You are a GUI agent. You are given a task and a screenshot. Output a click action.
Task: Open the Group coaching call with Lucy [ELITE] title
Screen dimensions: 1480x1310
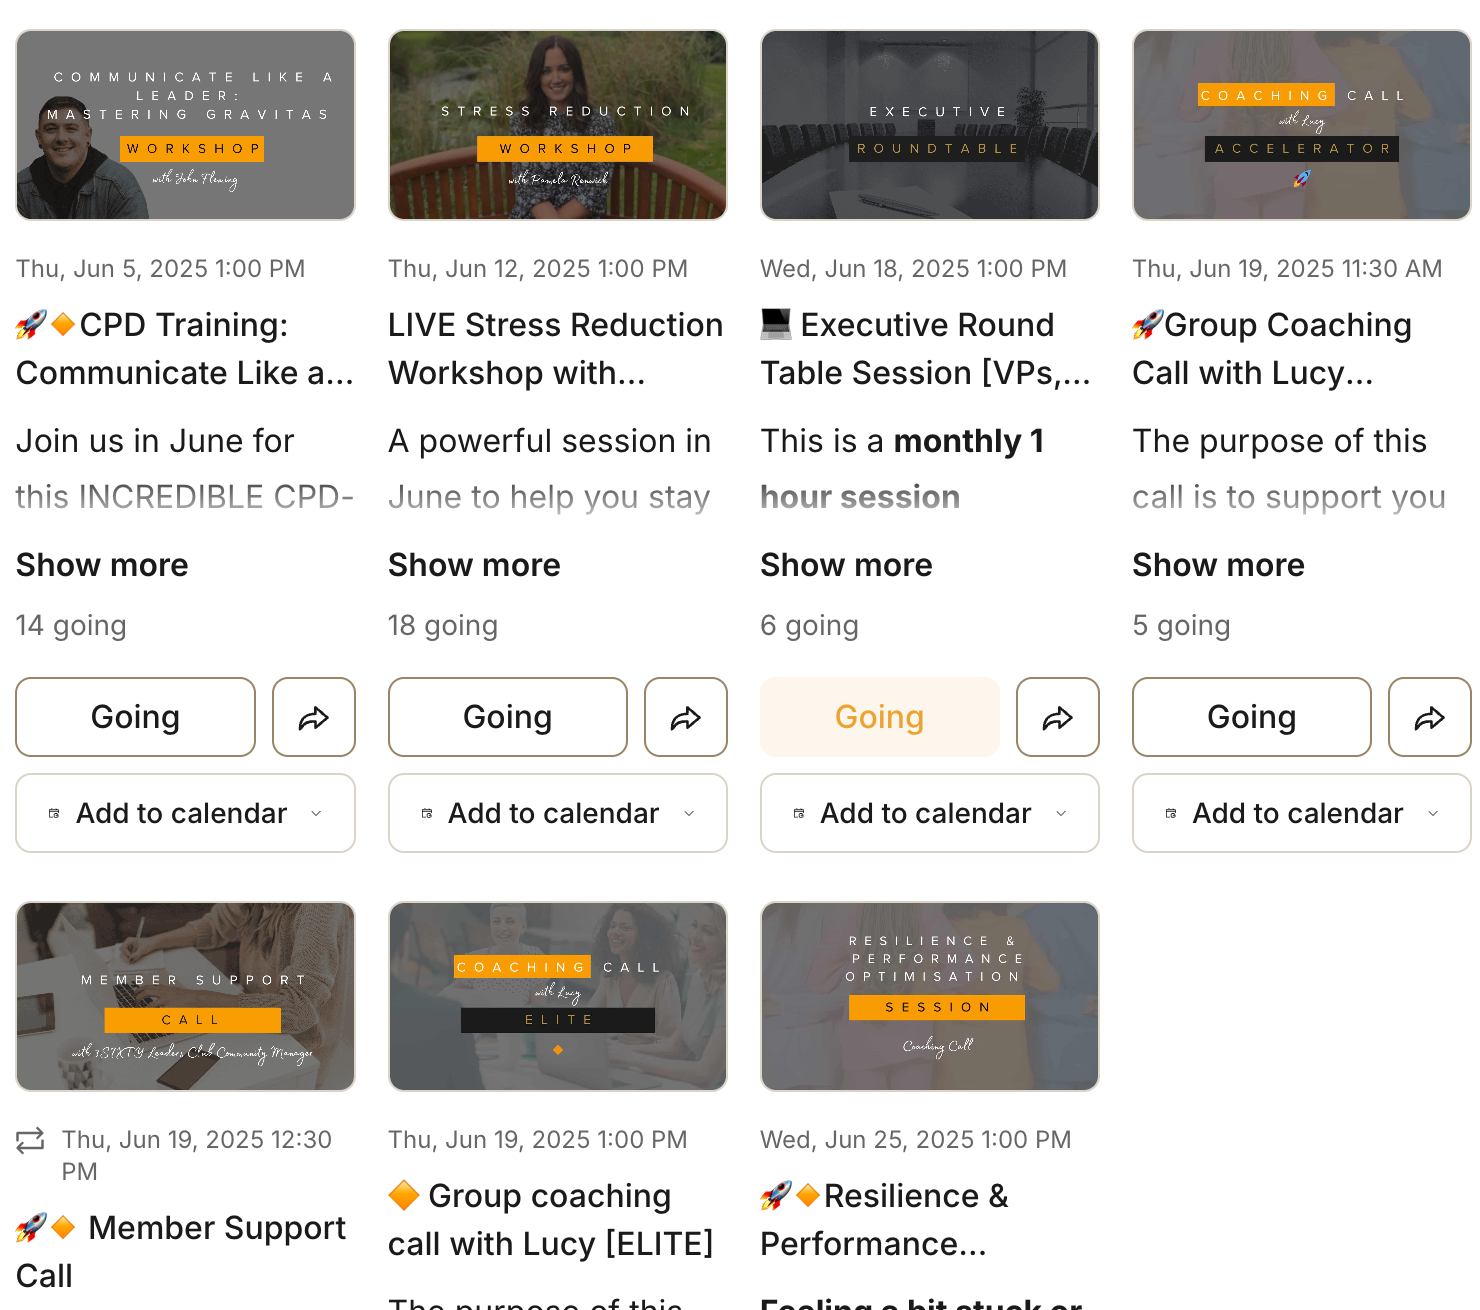(551, 1220)
